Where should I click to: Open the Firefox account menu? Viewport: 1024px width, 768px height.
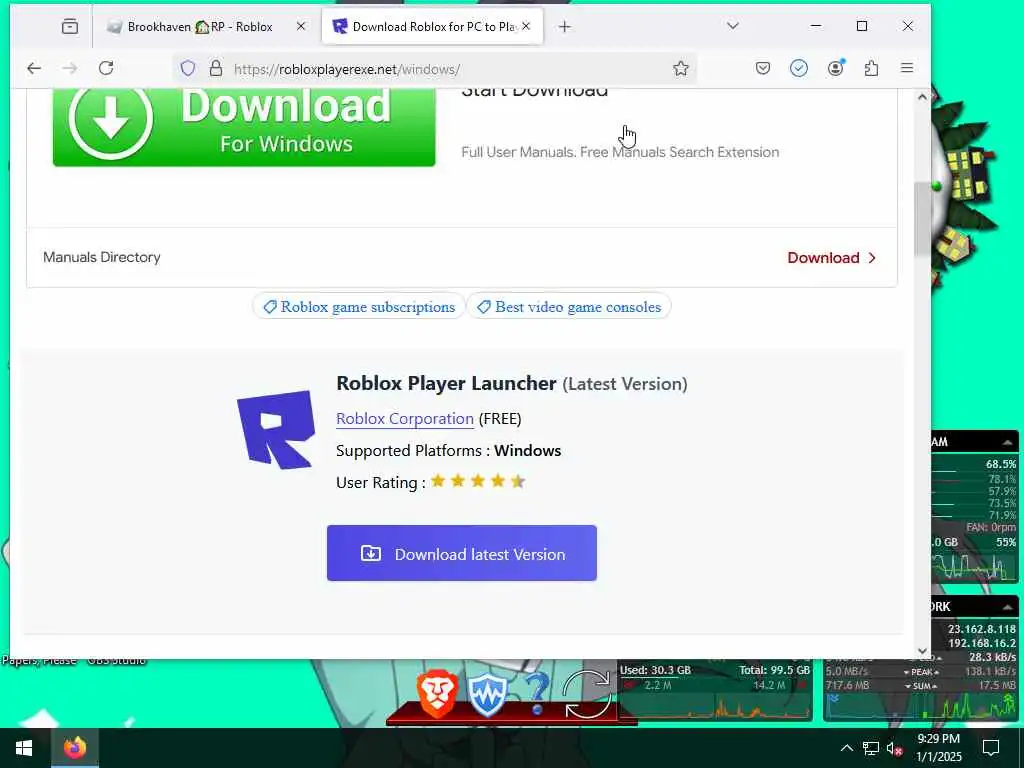pyautogui.click(x=835, y=68)
